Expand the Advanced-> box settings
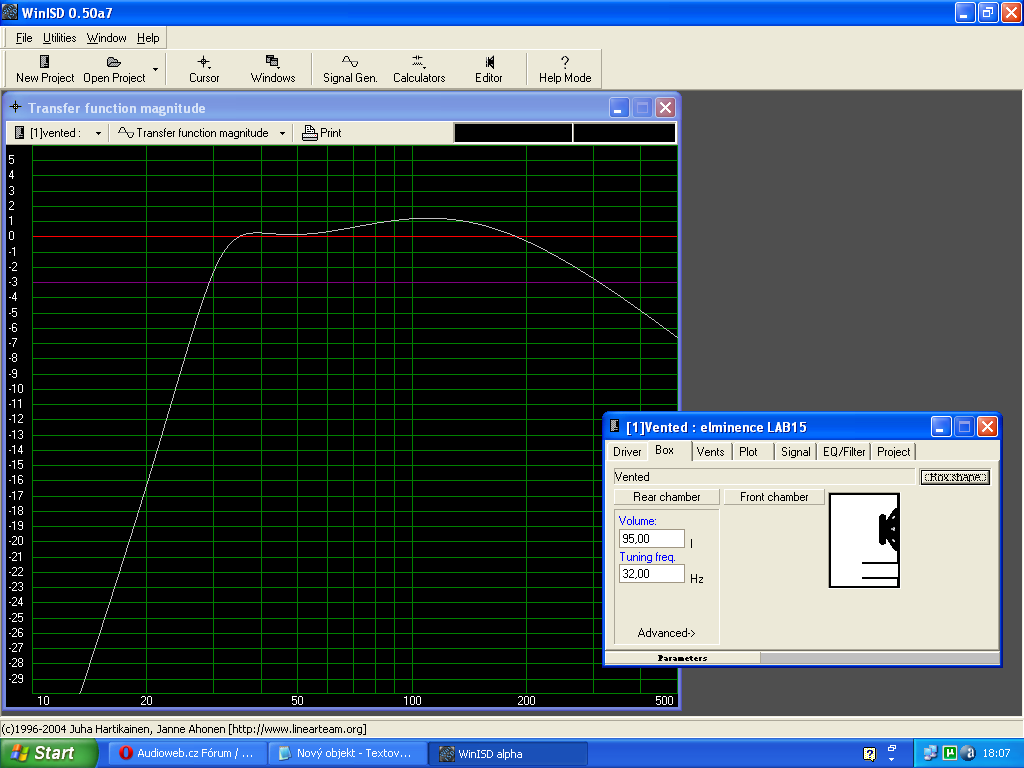The height and width of the screenshot is (768, 1024). [x=666, y=633]
